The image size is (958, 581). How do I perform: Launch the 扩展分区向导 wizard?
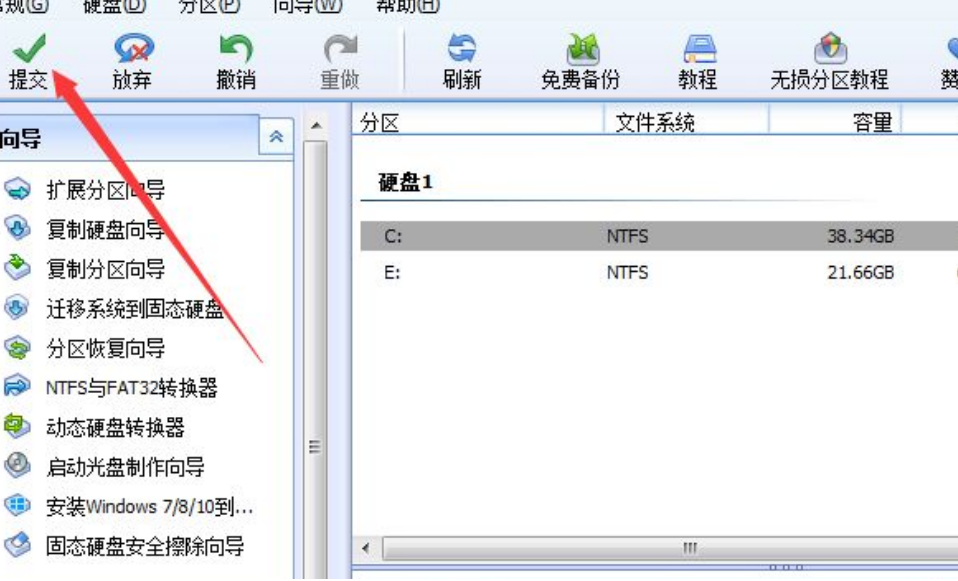pos(105,190)
